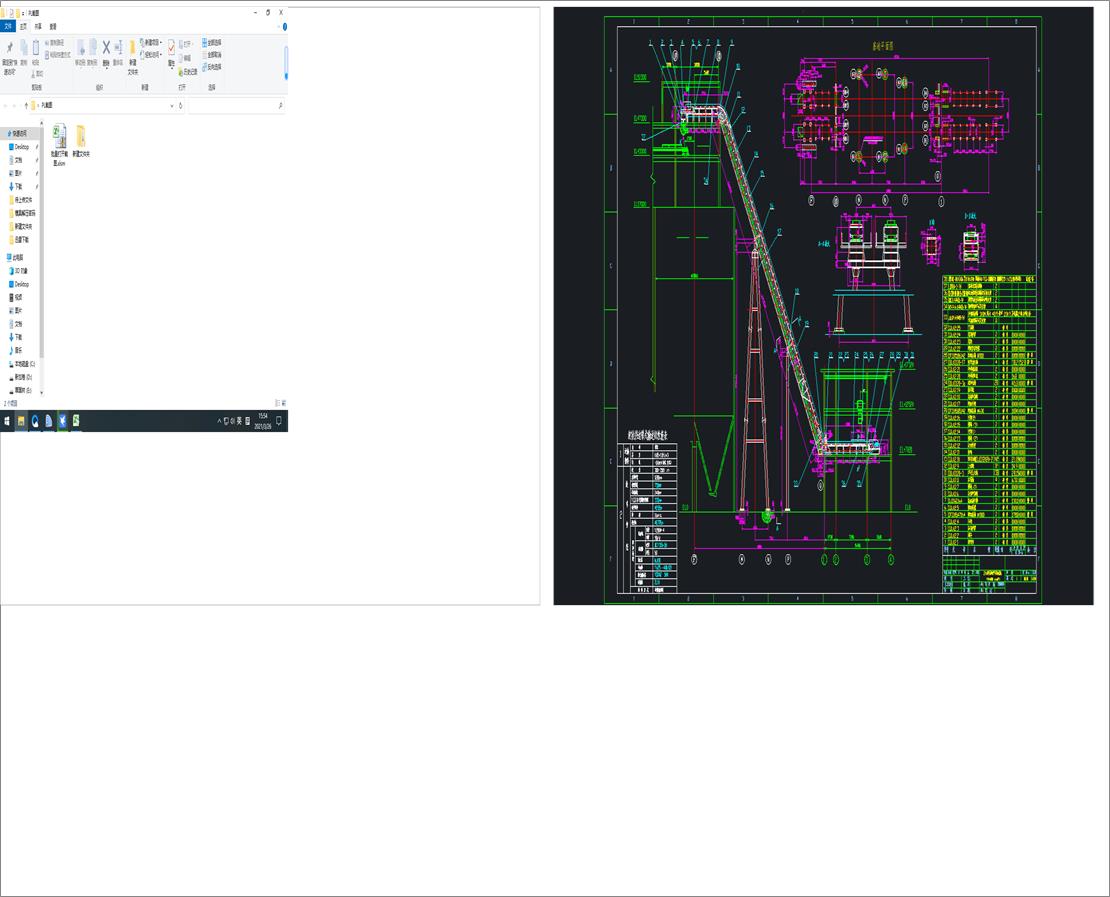Screen dimensions: 1110x897
Task: Select the Share ribbon tab
Action: (38, 26)
